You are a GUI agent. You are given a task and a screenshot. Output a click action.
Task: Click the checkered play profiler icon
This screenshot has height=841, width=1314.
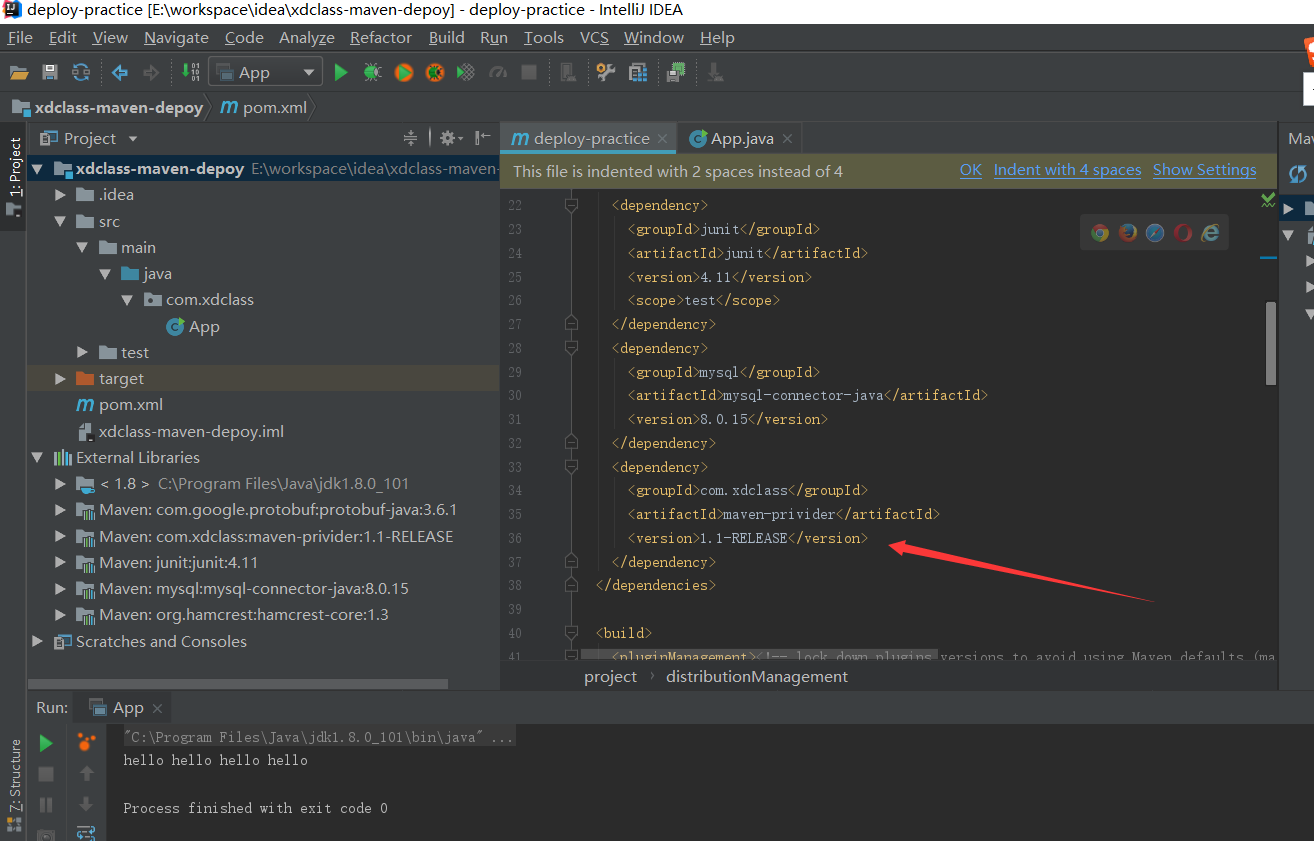(x=466, y=72)
